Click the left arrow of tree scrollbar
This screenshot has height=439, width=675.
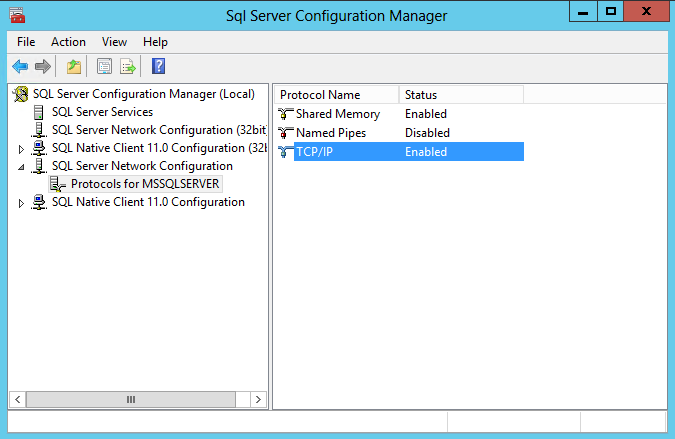click(x=18, y=399)
